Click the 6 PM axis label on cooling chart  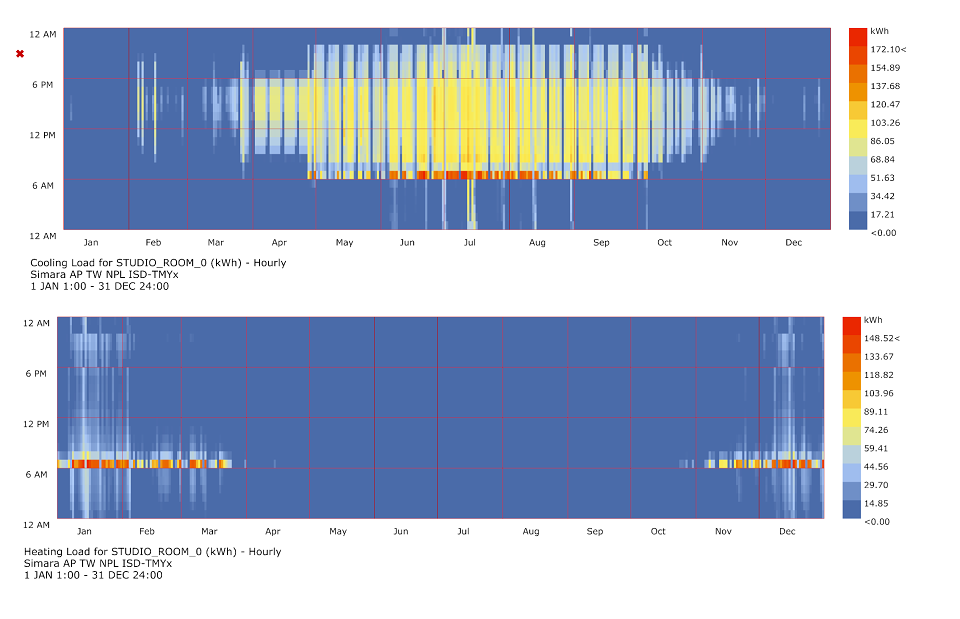click(x=43, y=84)
